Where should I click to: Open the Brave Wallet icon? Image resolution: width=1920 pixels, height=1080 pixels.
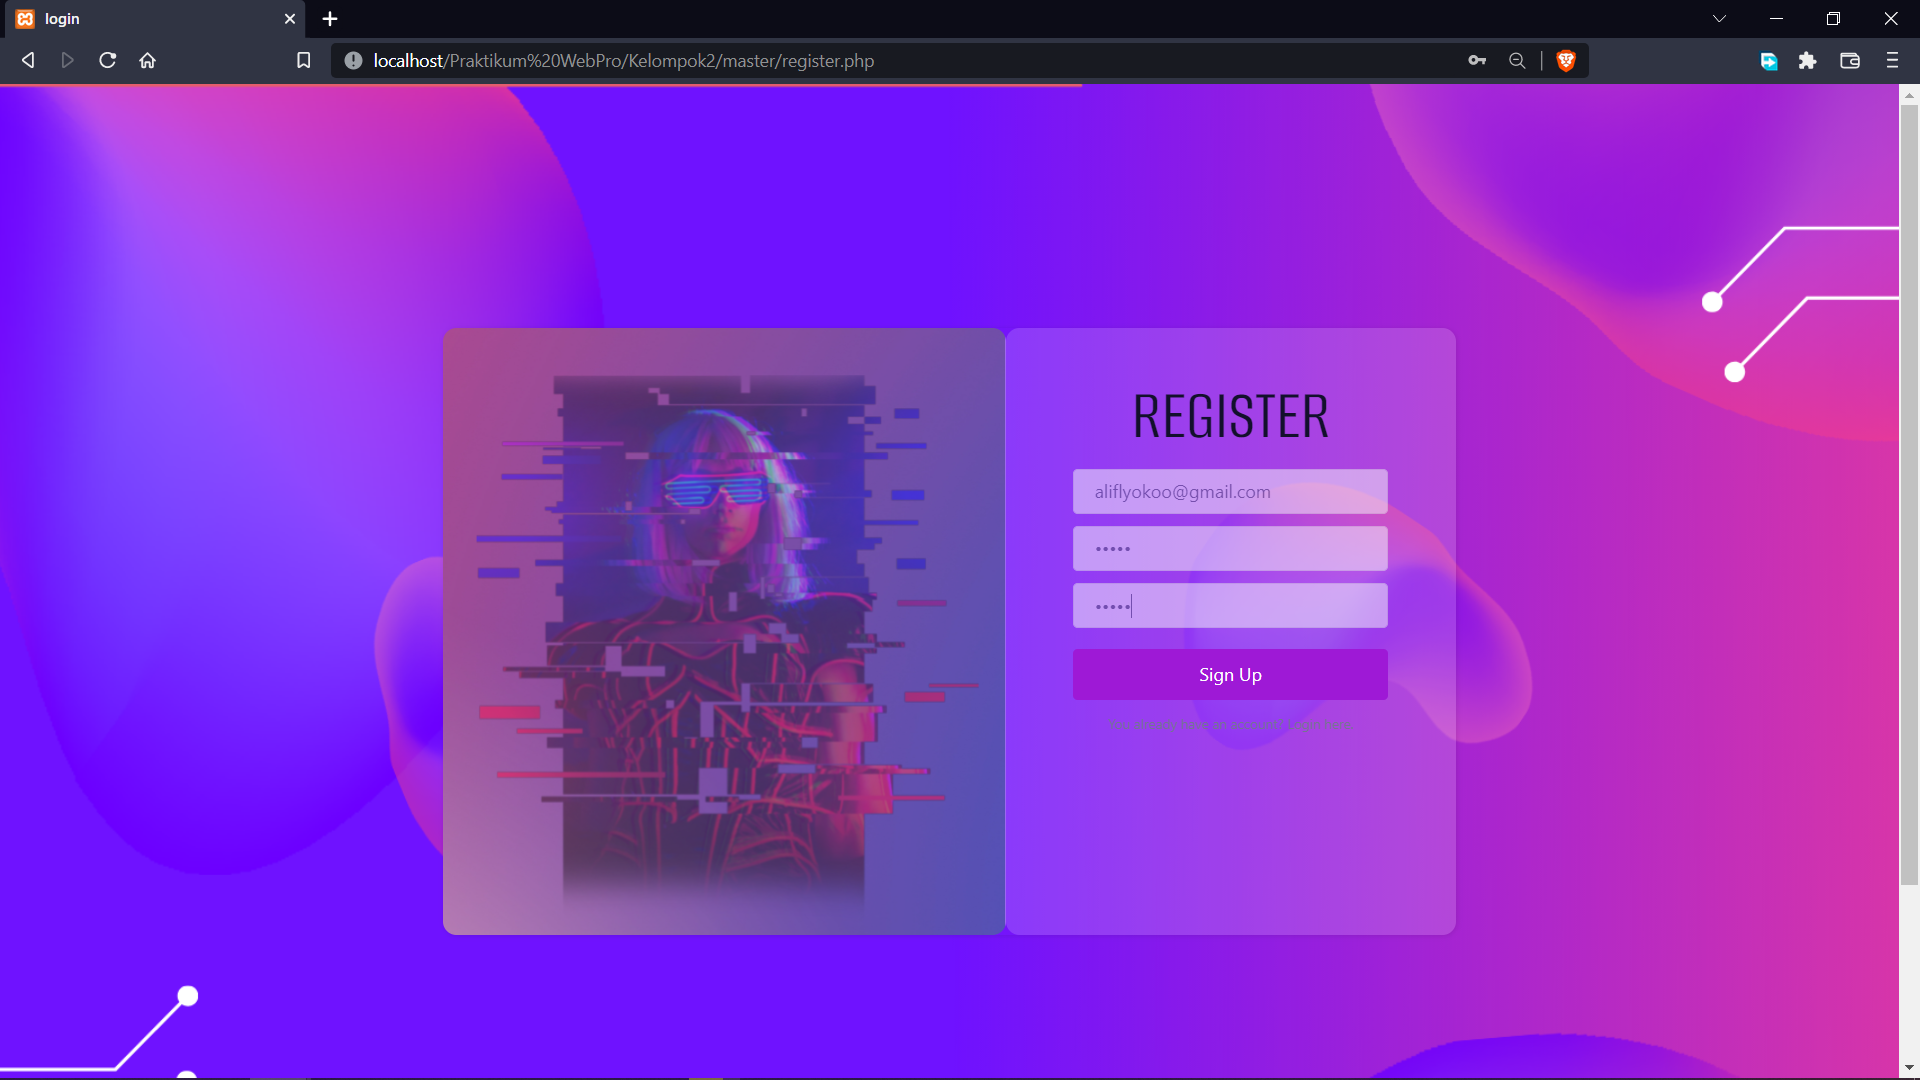click(1849, 61)
